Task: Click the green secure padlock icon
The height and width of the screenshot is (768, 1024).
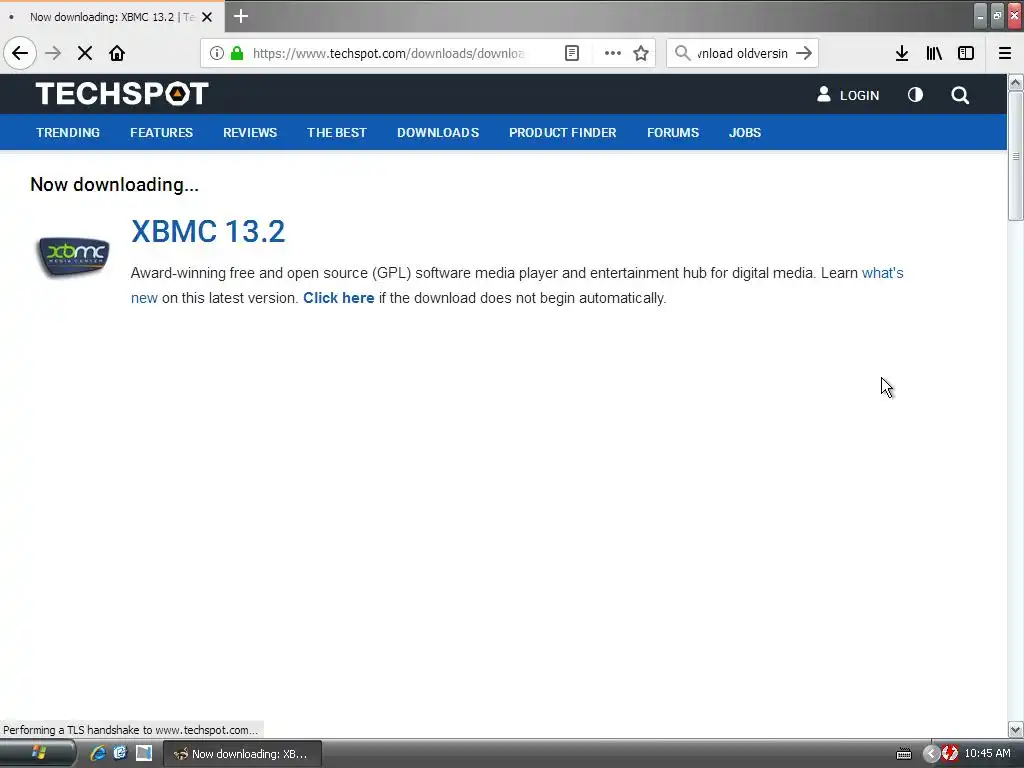Action: [x=237, y=53]
